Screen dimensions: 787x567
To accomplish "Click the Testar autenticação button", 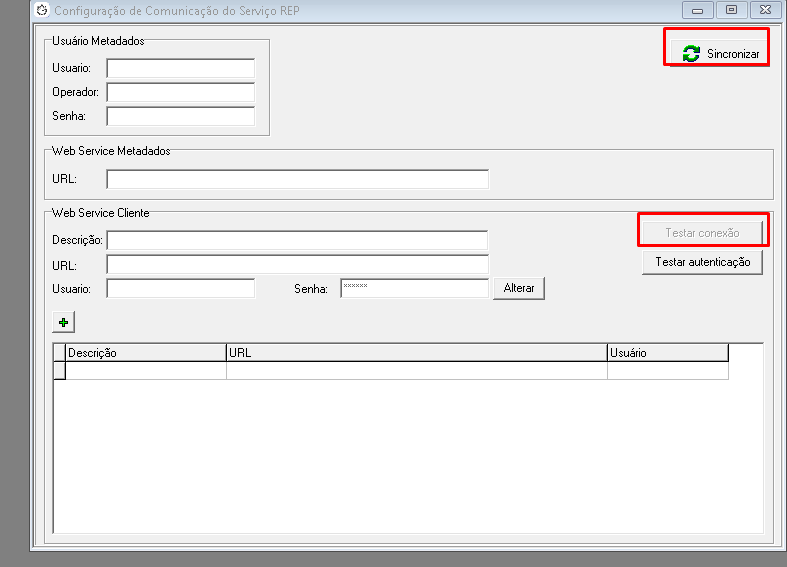I will (x=702, y=262).
